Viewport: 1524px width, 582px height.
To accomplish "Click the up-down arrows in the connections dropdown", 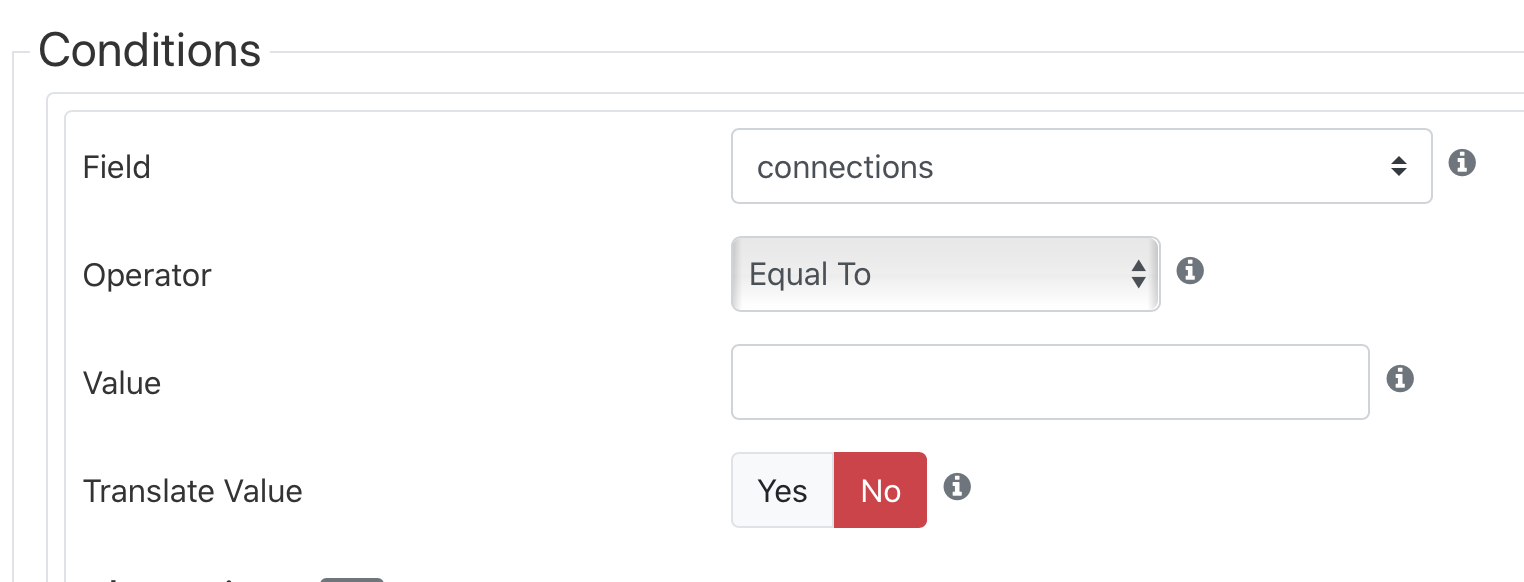I will pos(1399,167).
